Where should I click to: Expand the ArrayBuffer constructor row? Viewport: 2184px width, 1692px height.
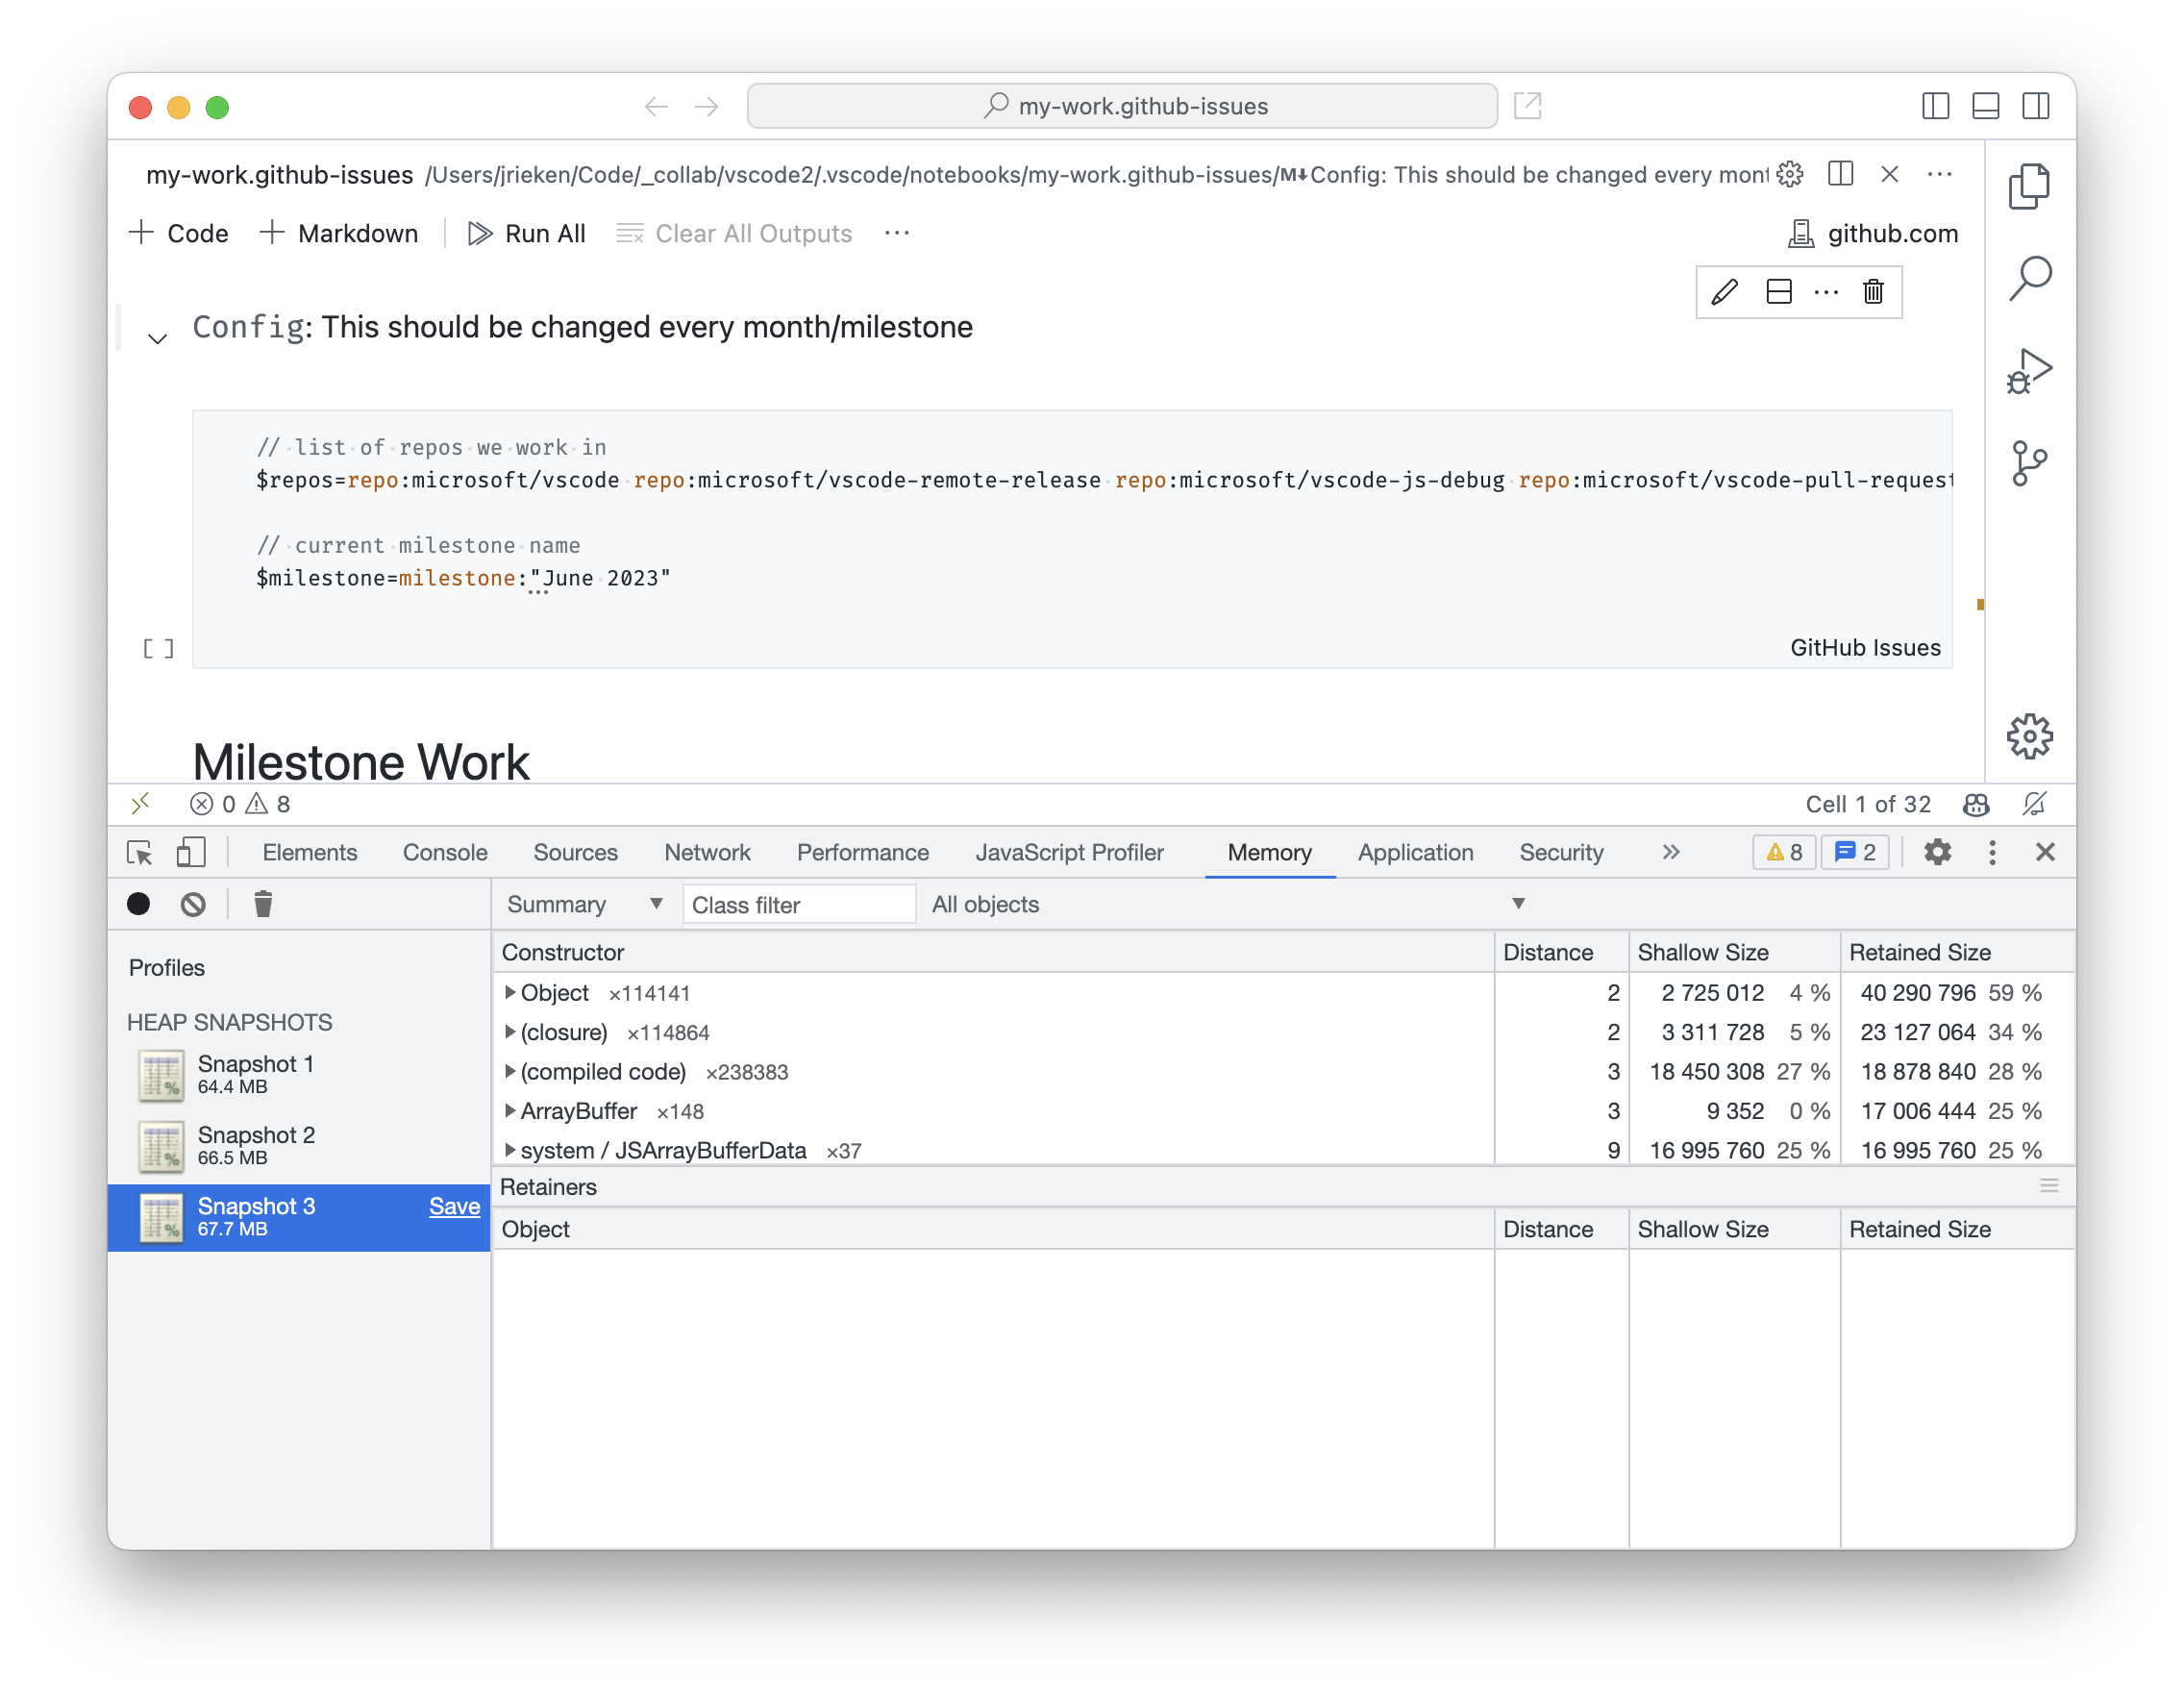click(x=510, y=1110)
